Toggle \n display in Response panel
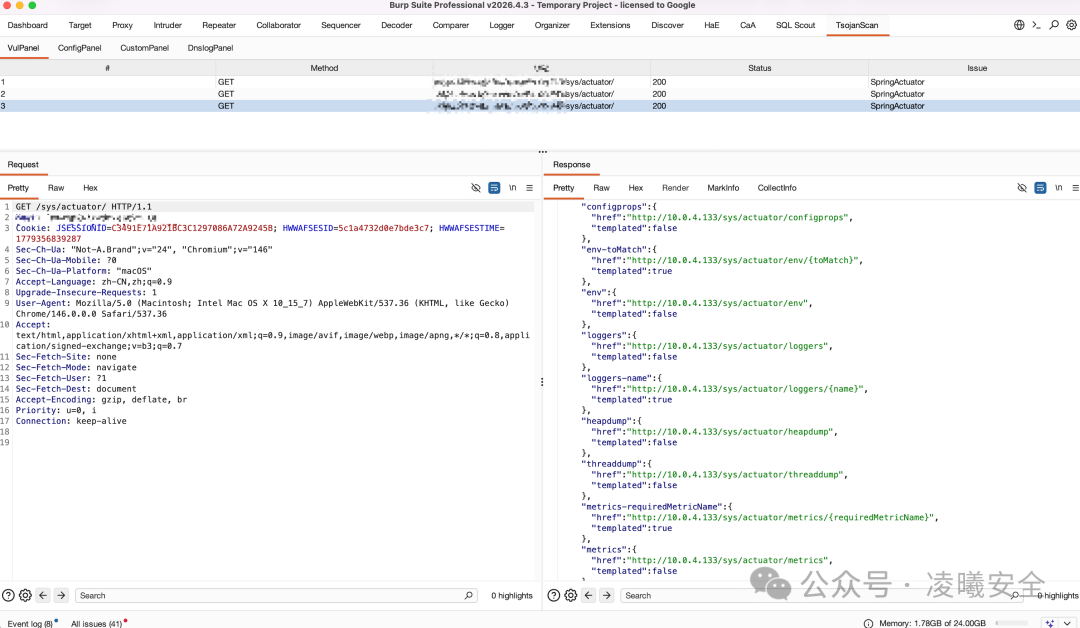This screenshot has height=628, width=1080. (x=1059, y=188)
